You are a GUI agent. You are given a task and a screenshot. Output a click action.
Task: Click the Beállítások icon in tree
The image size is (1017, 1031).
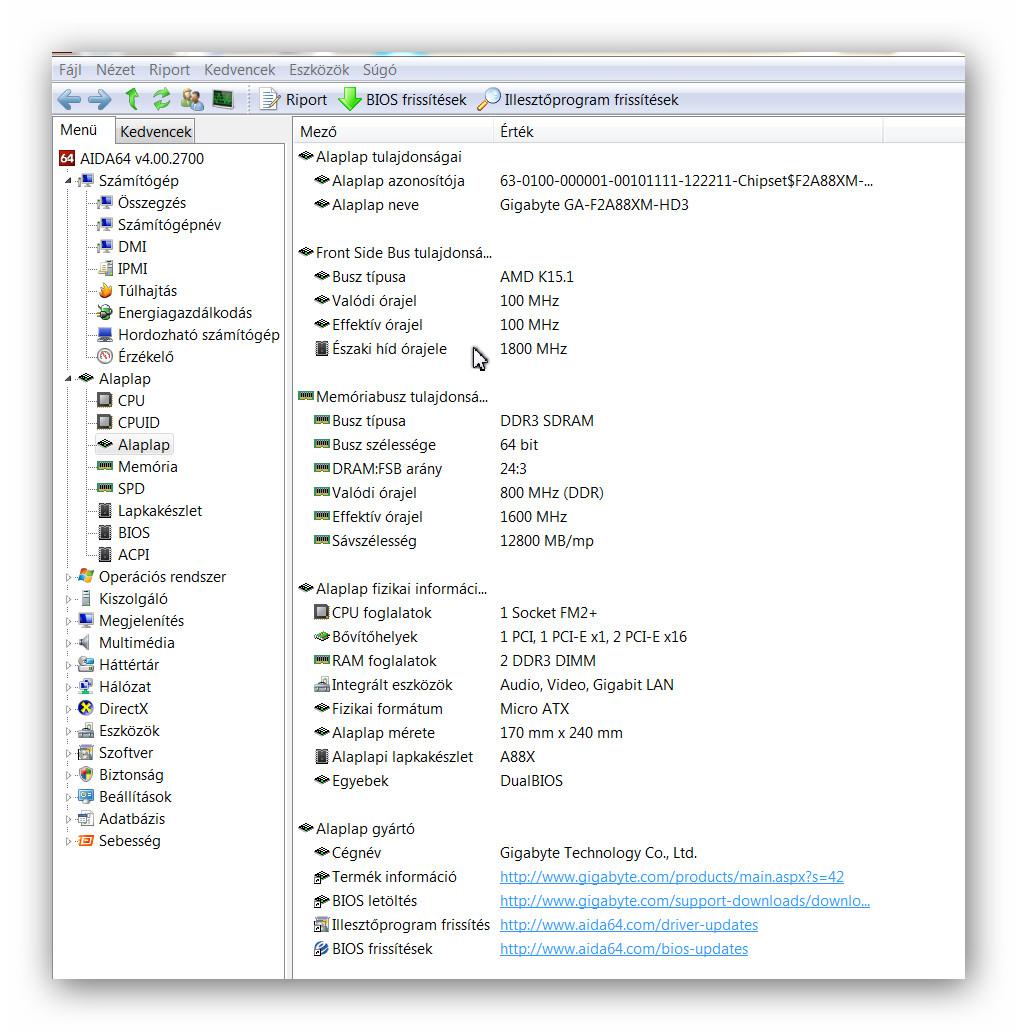click(x=85, y=797)
